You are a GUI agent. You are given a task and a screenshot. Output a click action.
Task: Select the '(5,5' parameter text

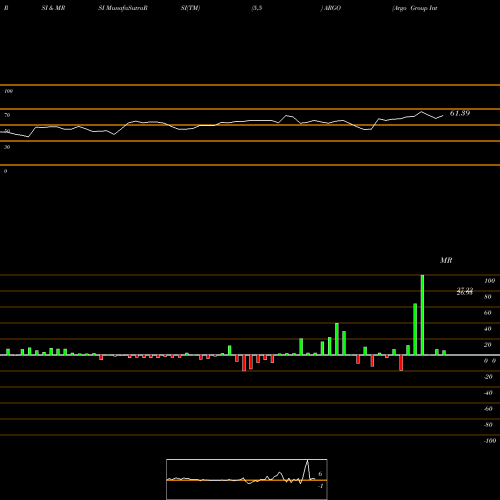[257, 8]
